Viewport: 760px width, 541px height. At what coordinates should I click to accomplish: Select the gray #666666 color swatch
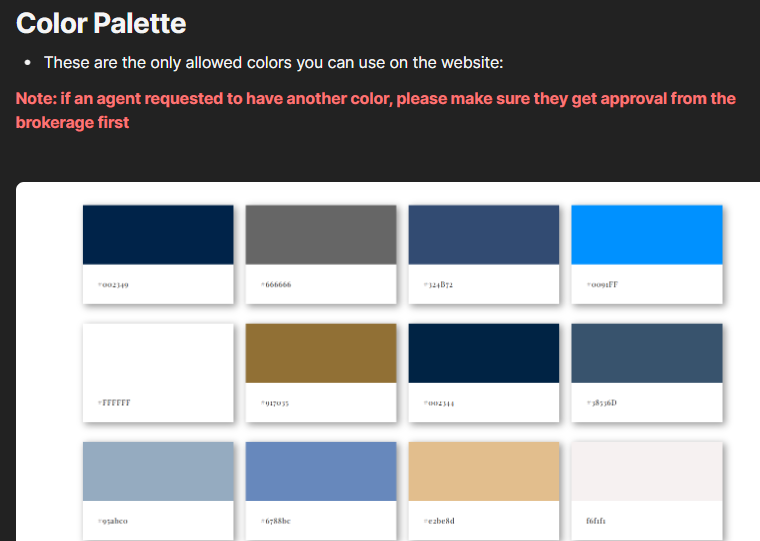(321, 235)
